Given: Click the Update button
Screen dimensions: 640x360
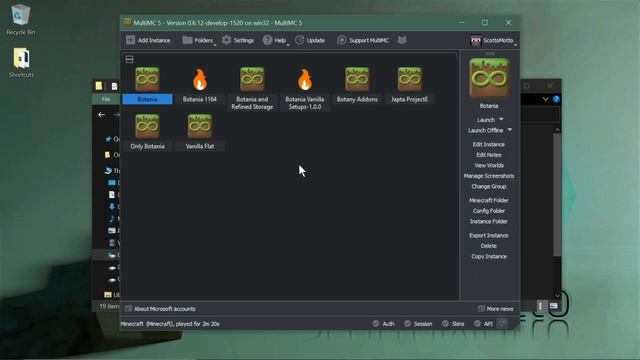Looking at the screenshot, I should point(310,40).
